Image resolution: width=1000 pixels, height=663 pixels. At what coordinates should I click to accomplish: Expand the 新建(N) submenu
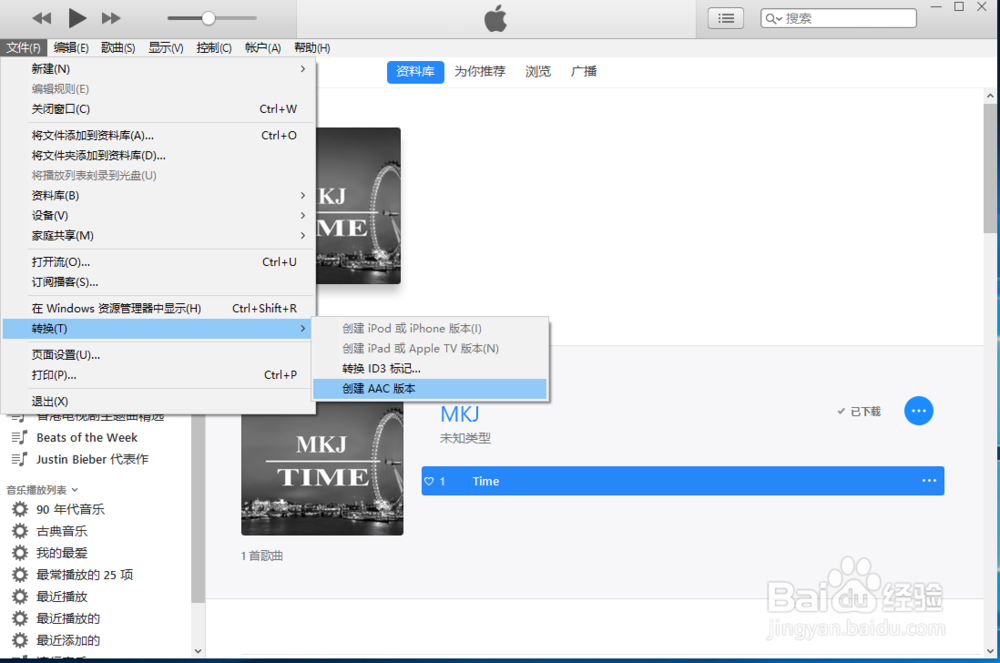click(x=158, y=69)
